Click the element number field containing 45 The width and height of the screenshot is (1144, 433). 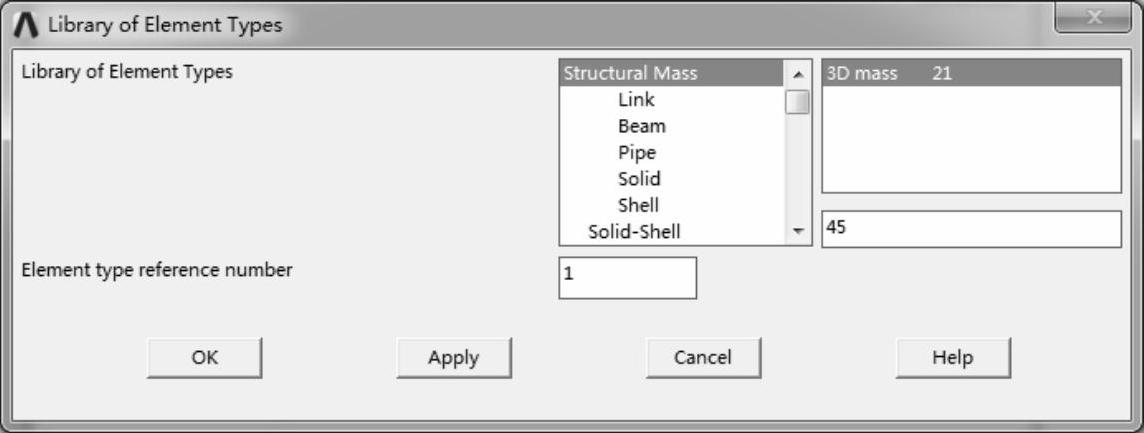pos(970,229)
